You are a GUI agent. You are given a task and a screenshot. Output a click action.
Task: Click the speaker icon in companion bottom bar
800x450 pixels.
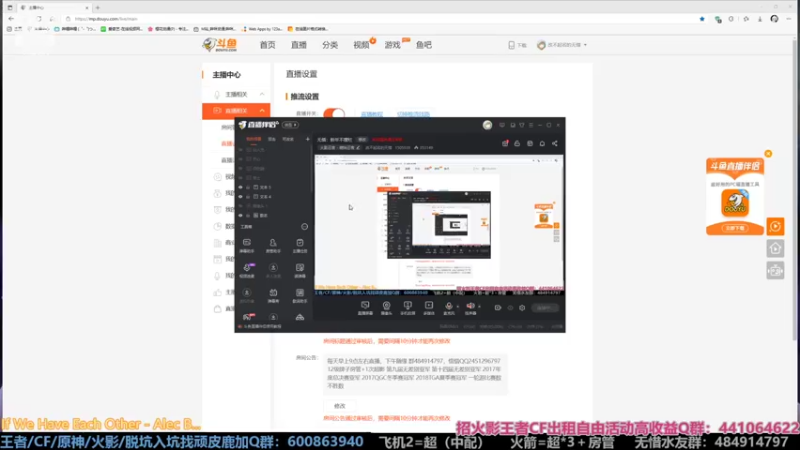pos(470,306)
